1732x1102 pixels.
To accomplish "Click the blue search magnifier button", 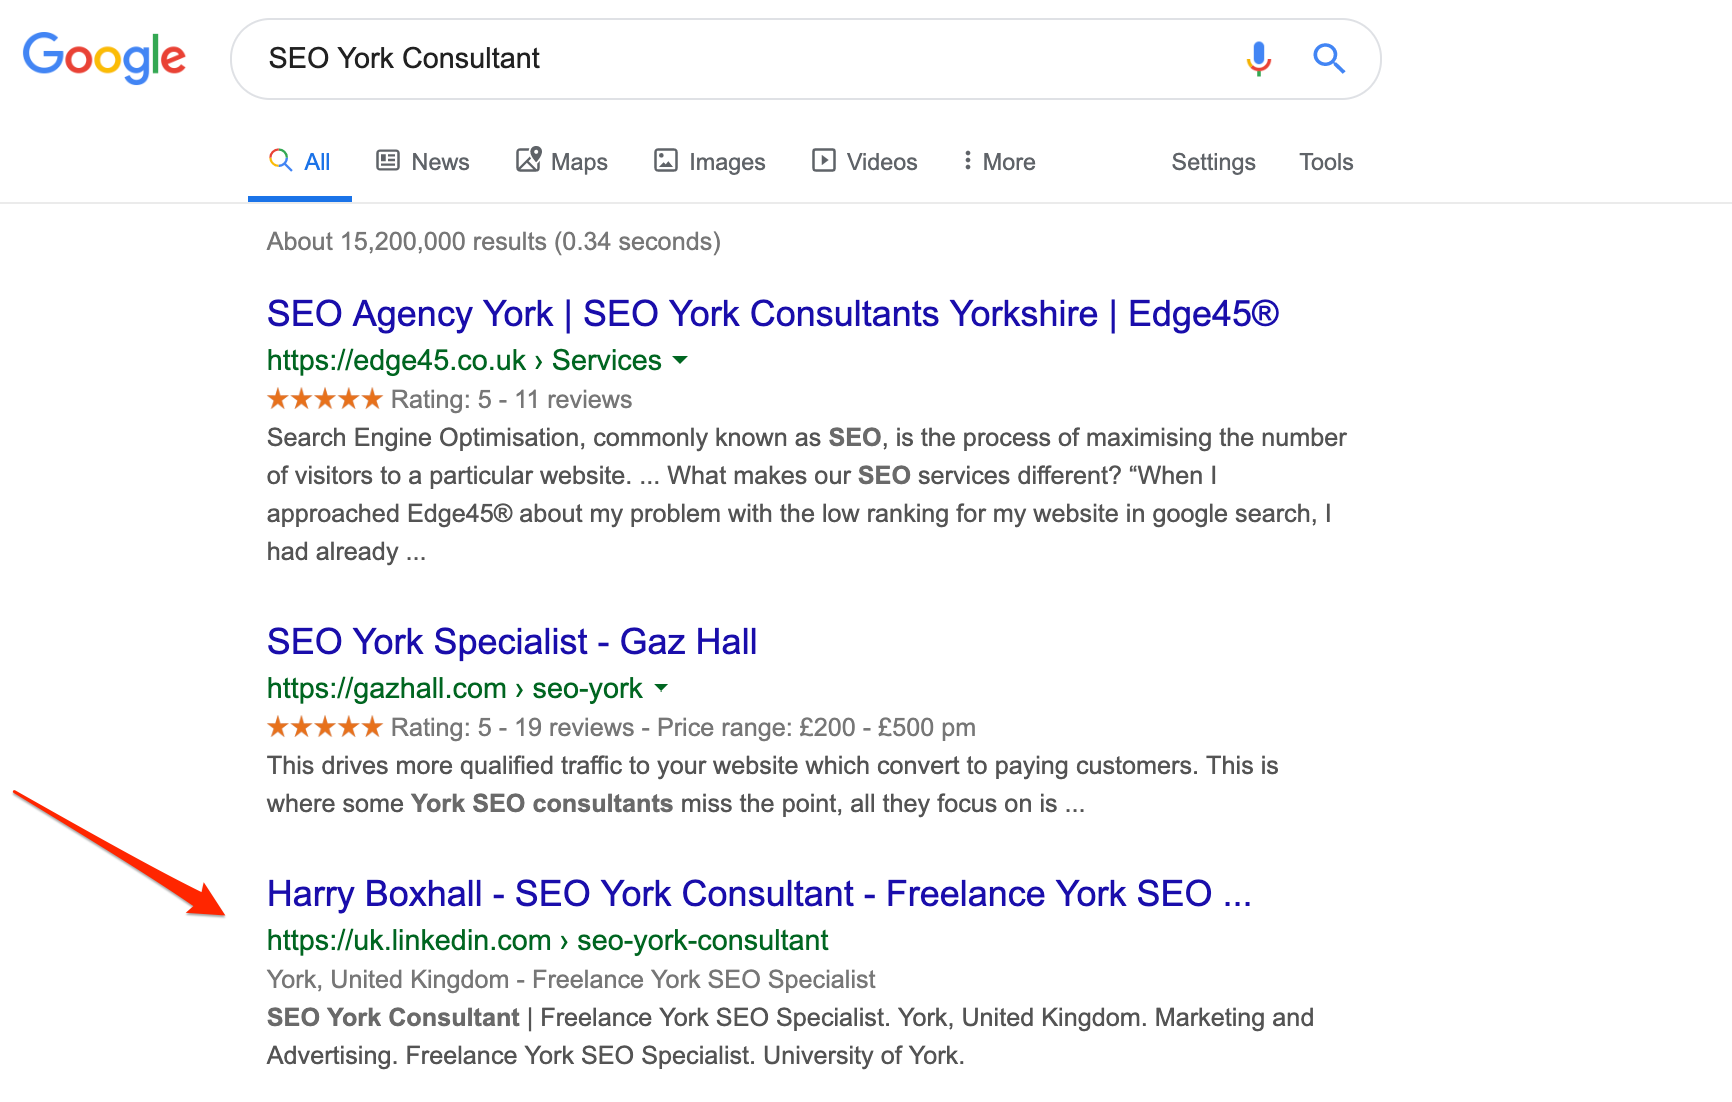I will 1329,59.
